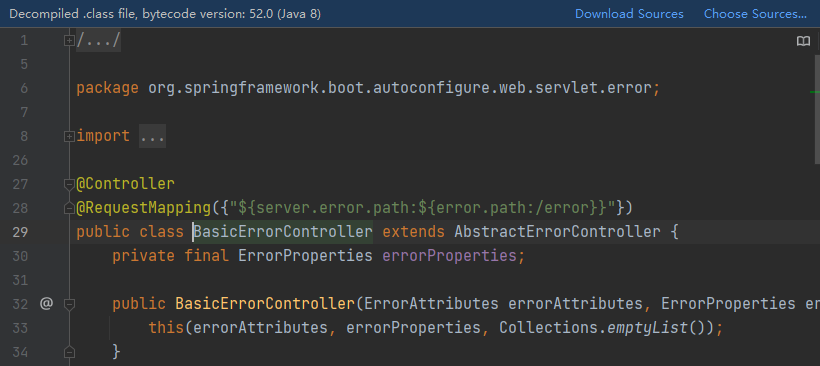This screenshot has width=820, height=366.
Task: Click the 'this' keyword at line 33
Action: point(166,328)
